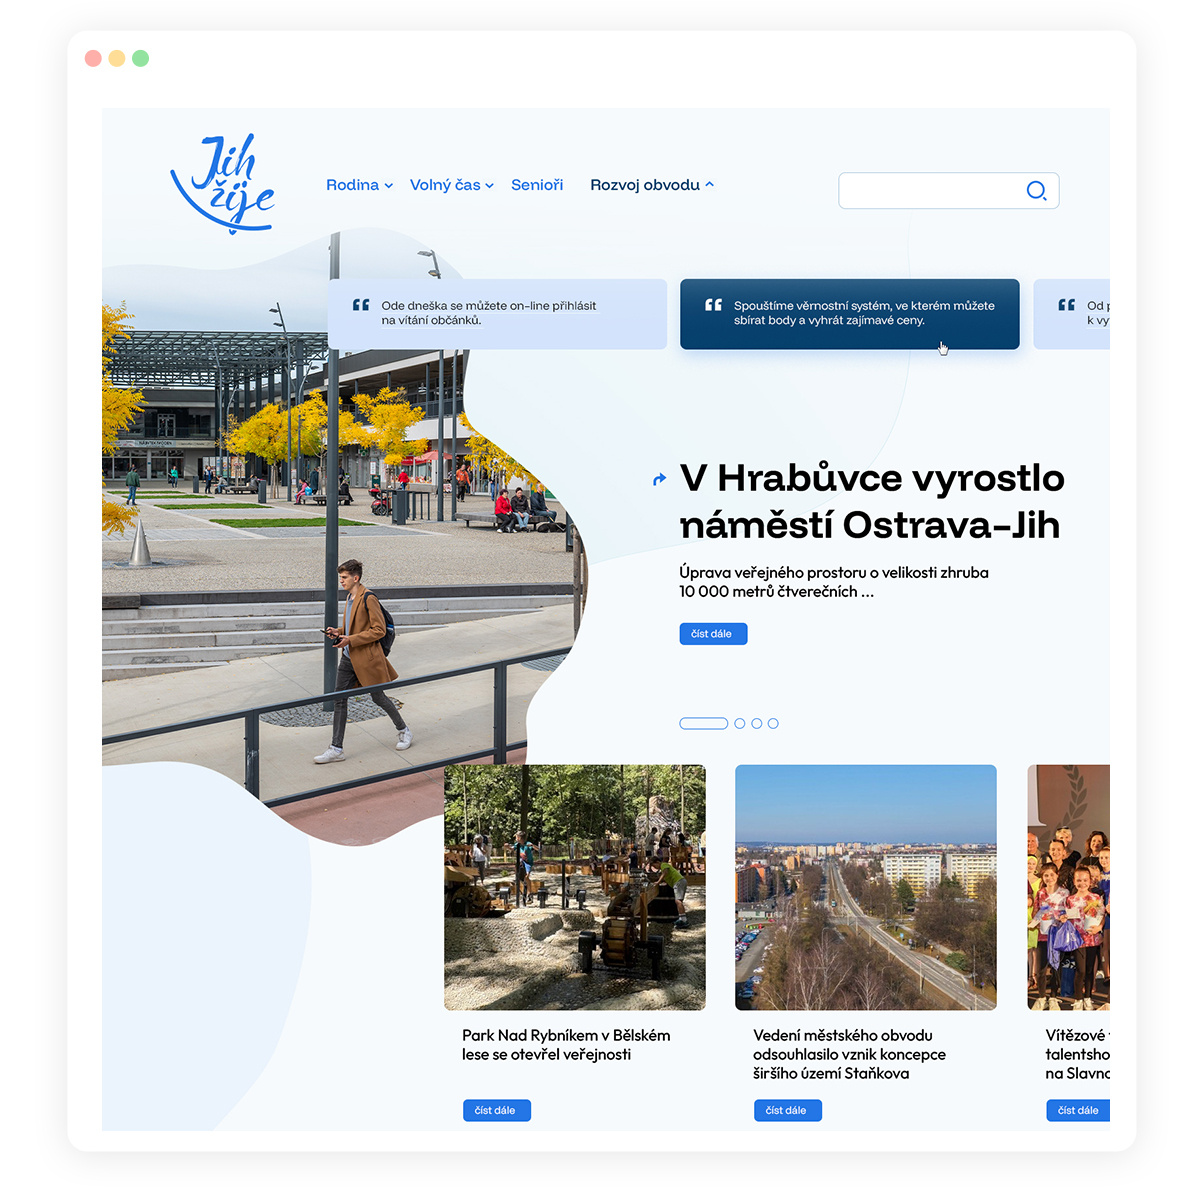Click the quote icon of the loyalty system card
The height and width of the screenshot is (1200, 1200).
pyautogui.click(x=713, y=305)
